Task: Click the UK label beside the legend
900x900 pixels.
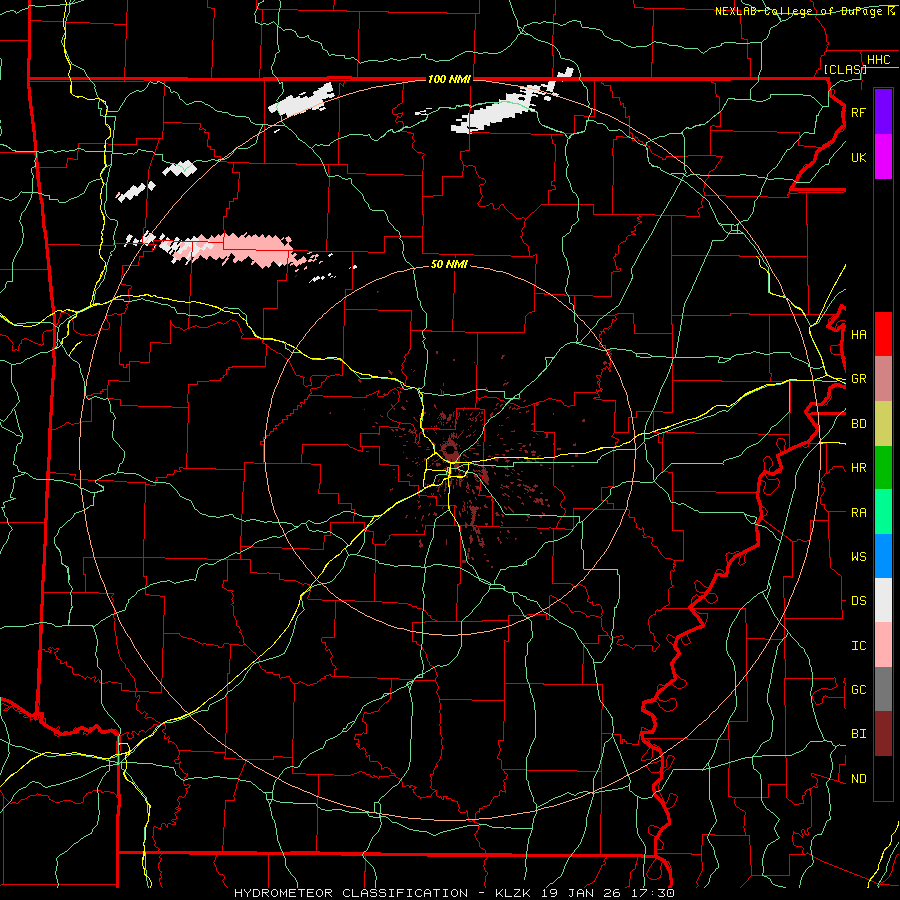Action: tap(858, 157)
